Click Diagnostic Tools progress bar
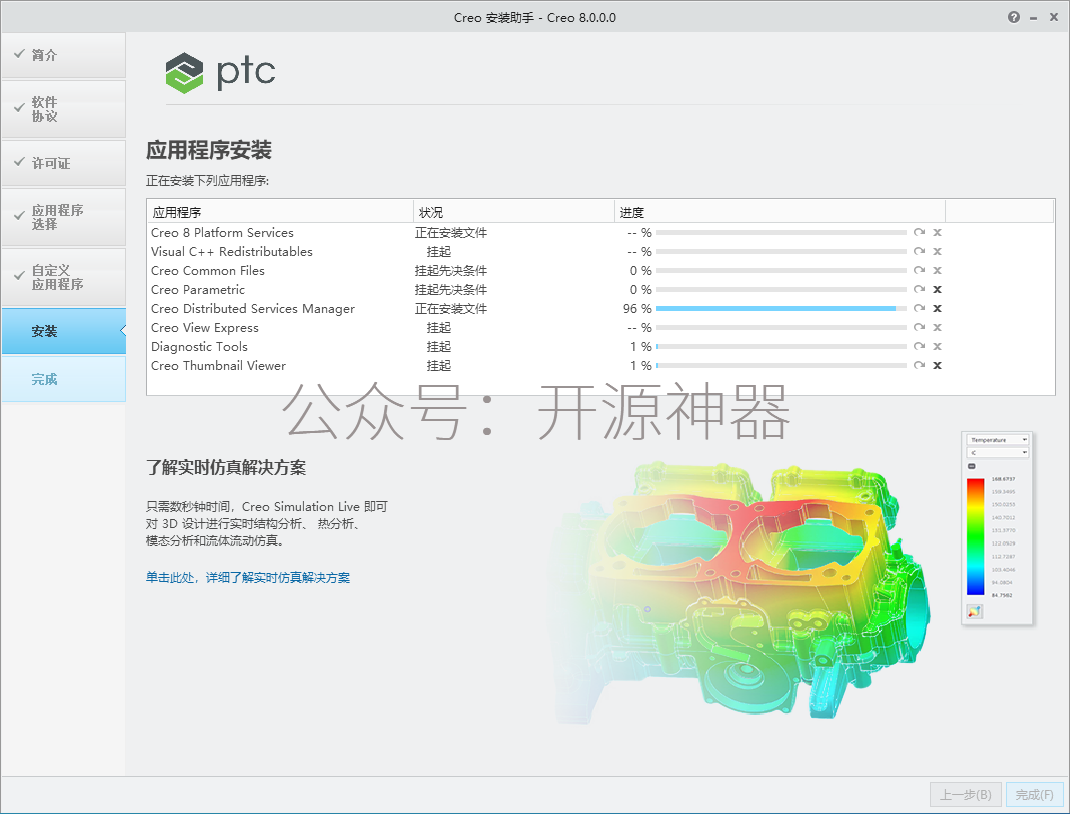The height and width of the screenshot is (814, 1070). (781, 347)
